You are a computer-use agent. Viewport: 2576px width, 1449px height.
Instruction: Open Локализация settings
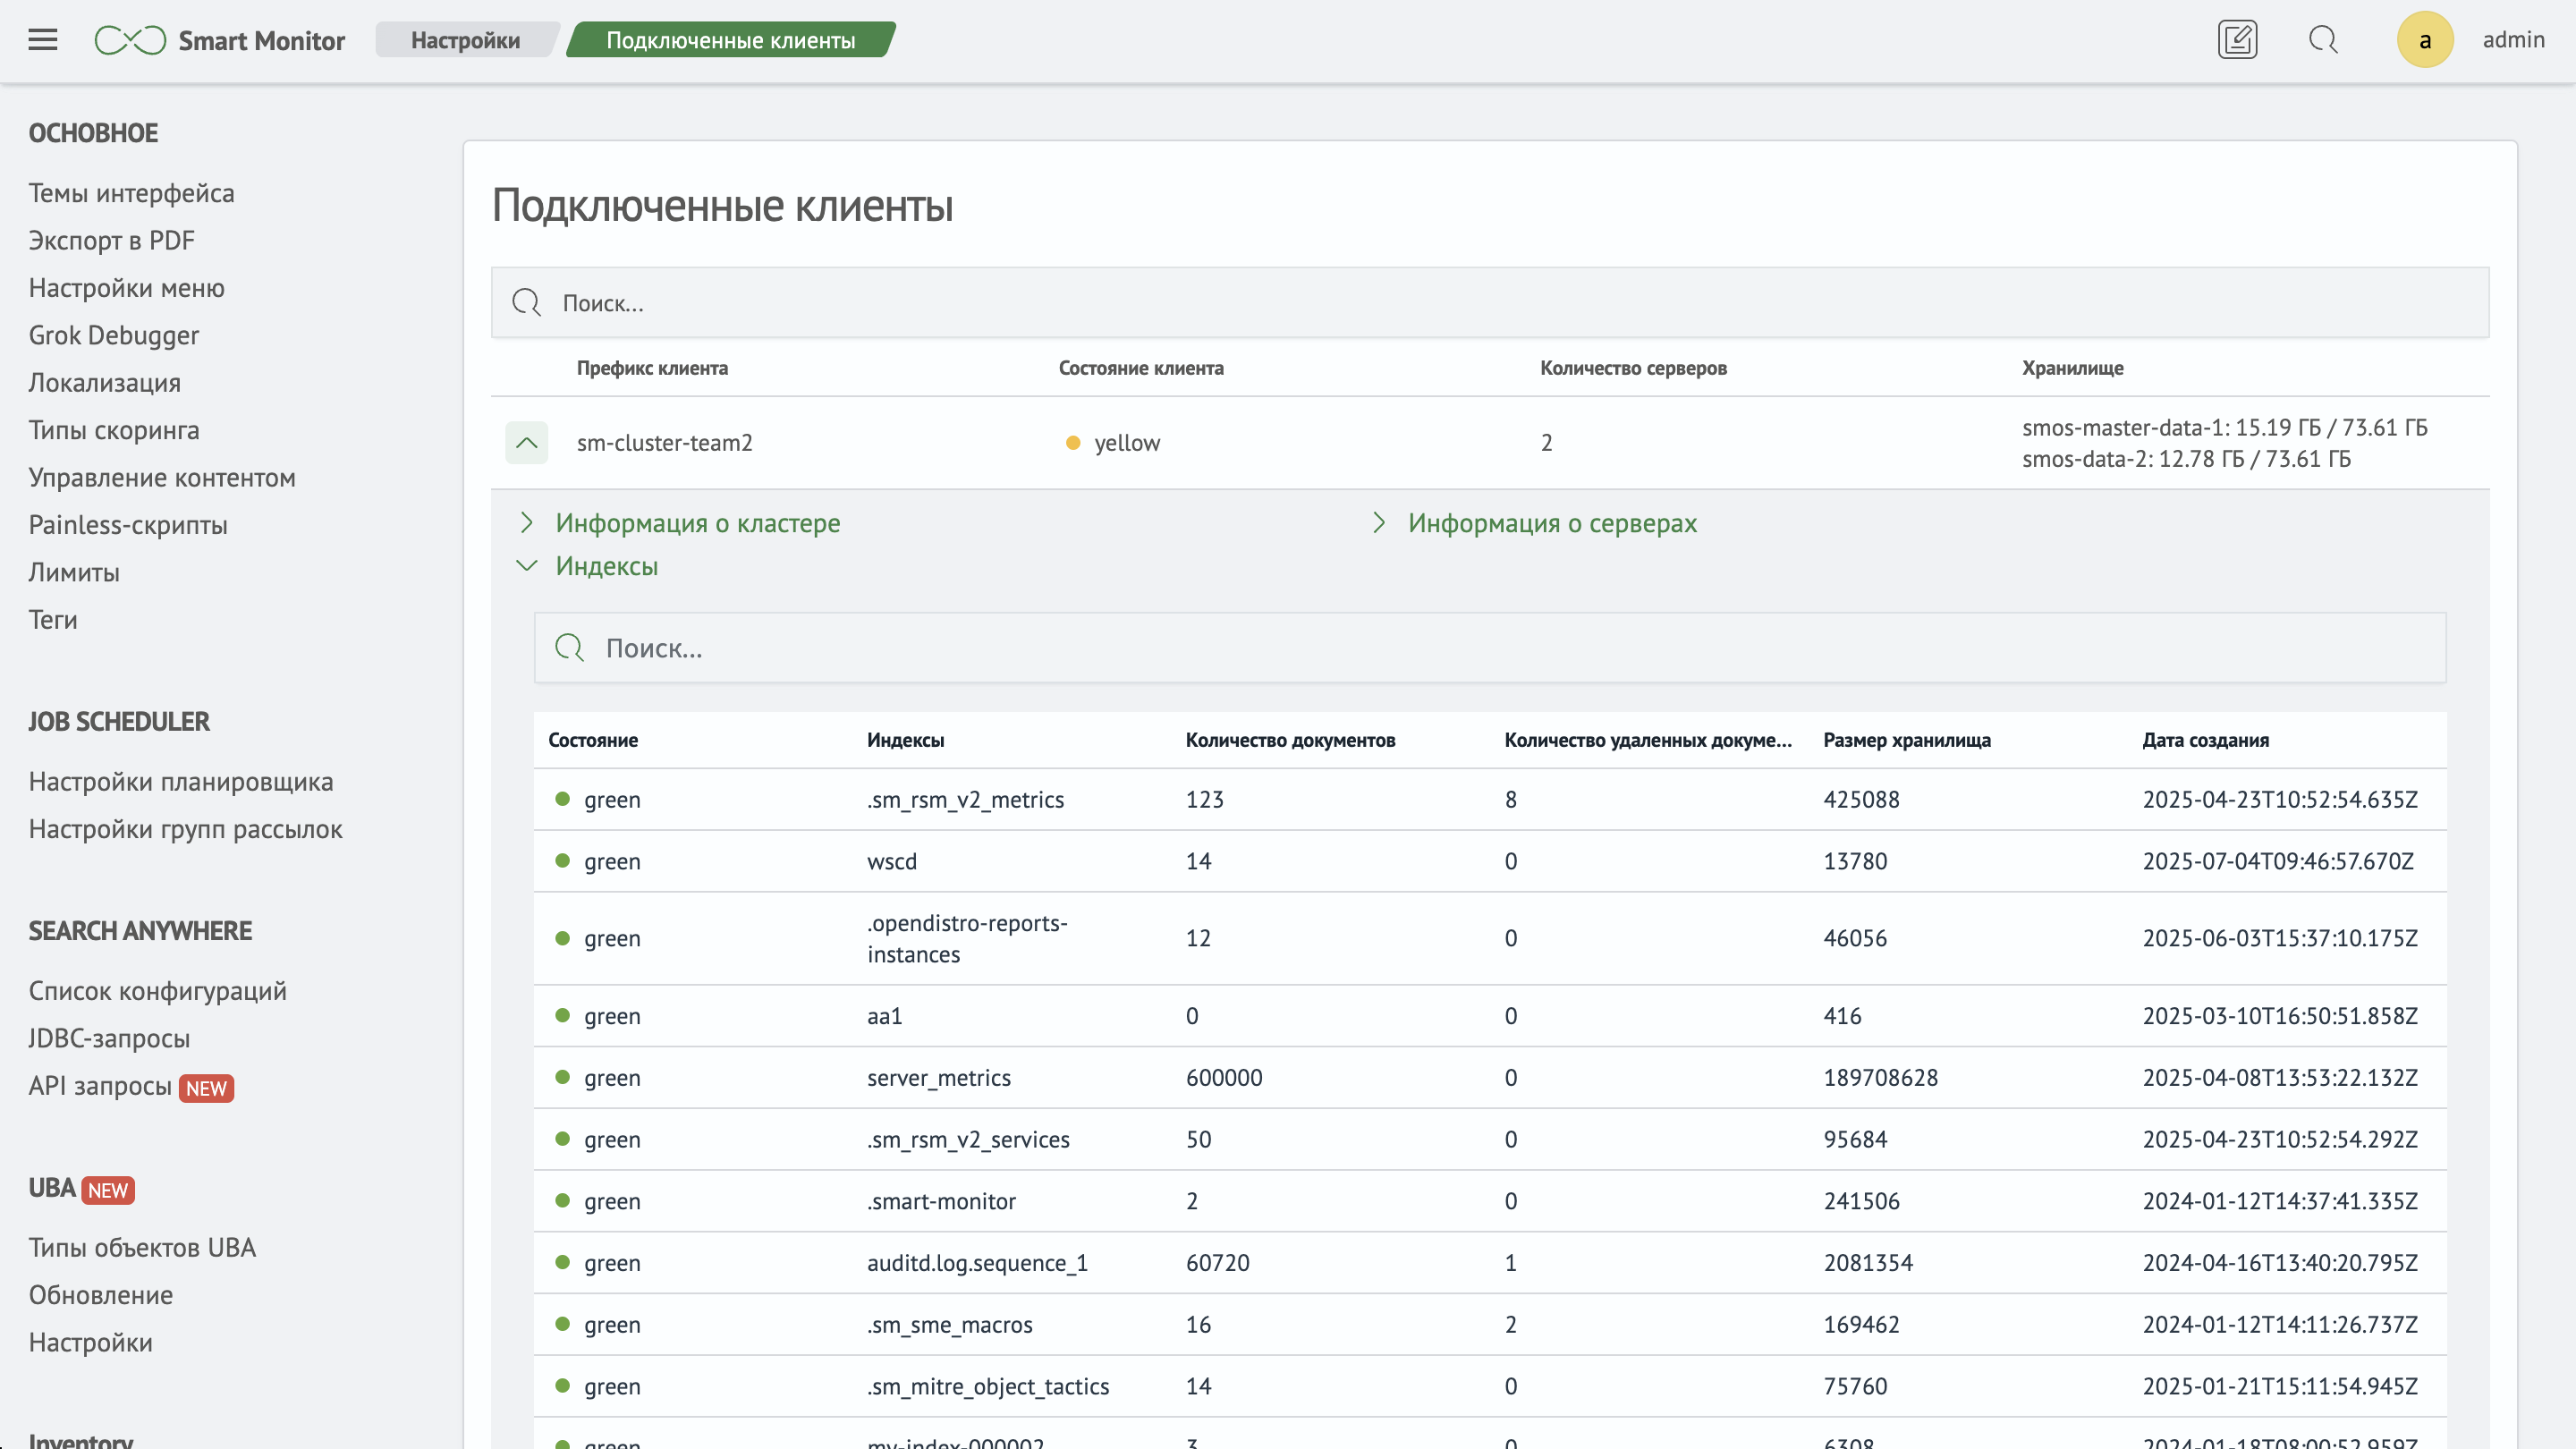point(105,383)
